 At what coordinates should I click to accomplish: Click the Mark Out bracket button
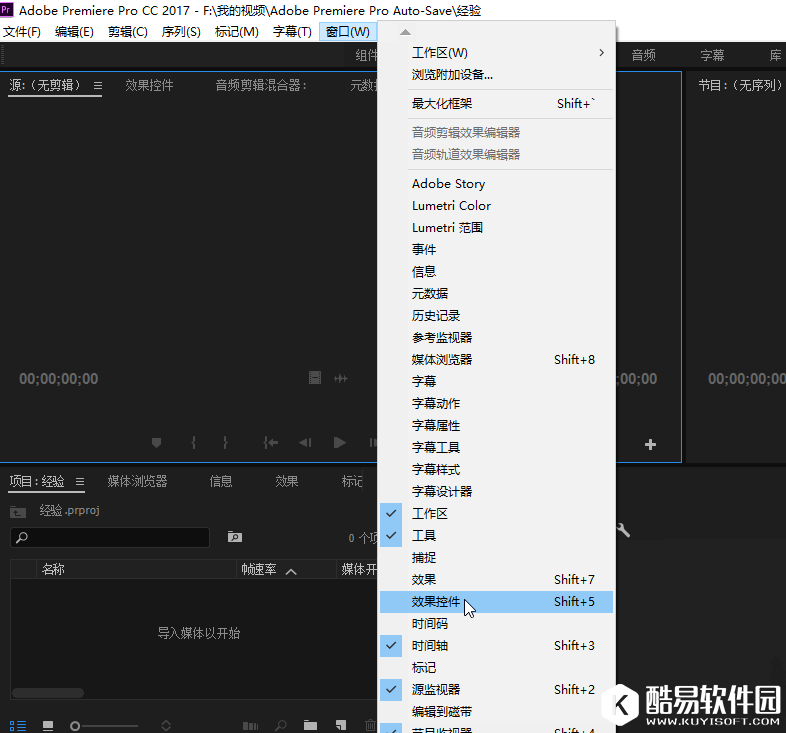(225, 443)
